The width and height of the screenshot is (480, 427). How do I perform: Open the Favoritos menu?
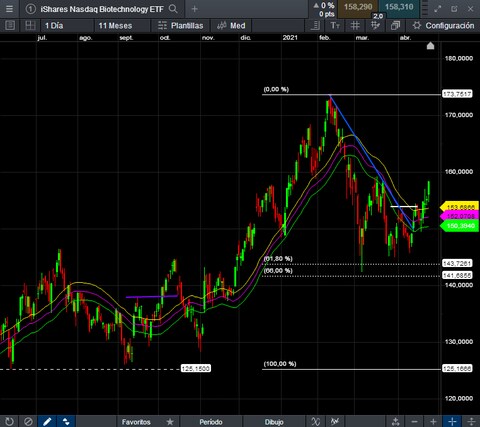pos(136,422)
